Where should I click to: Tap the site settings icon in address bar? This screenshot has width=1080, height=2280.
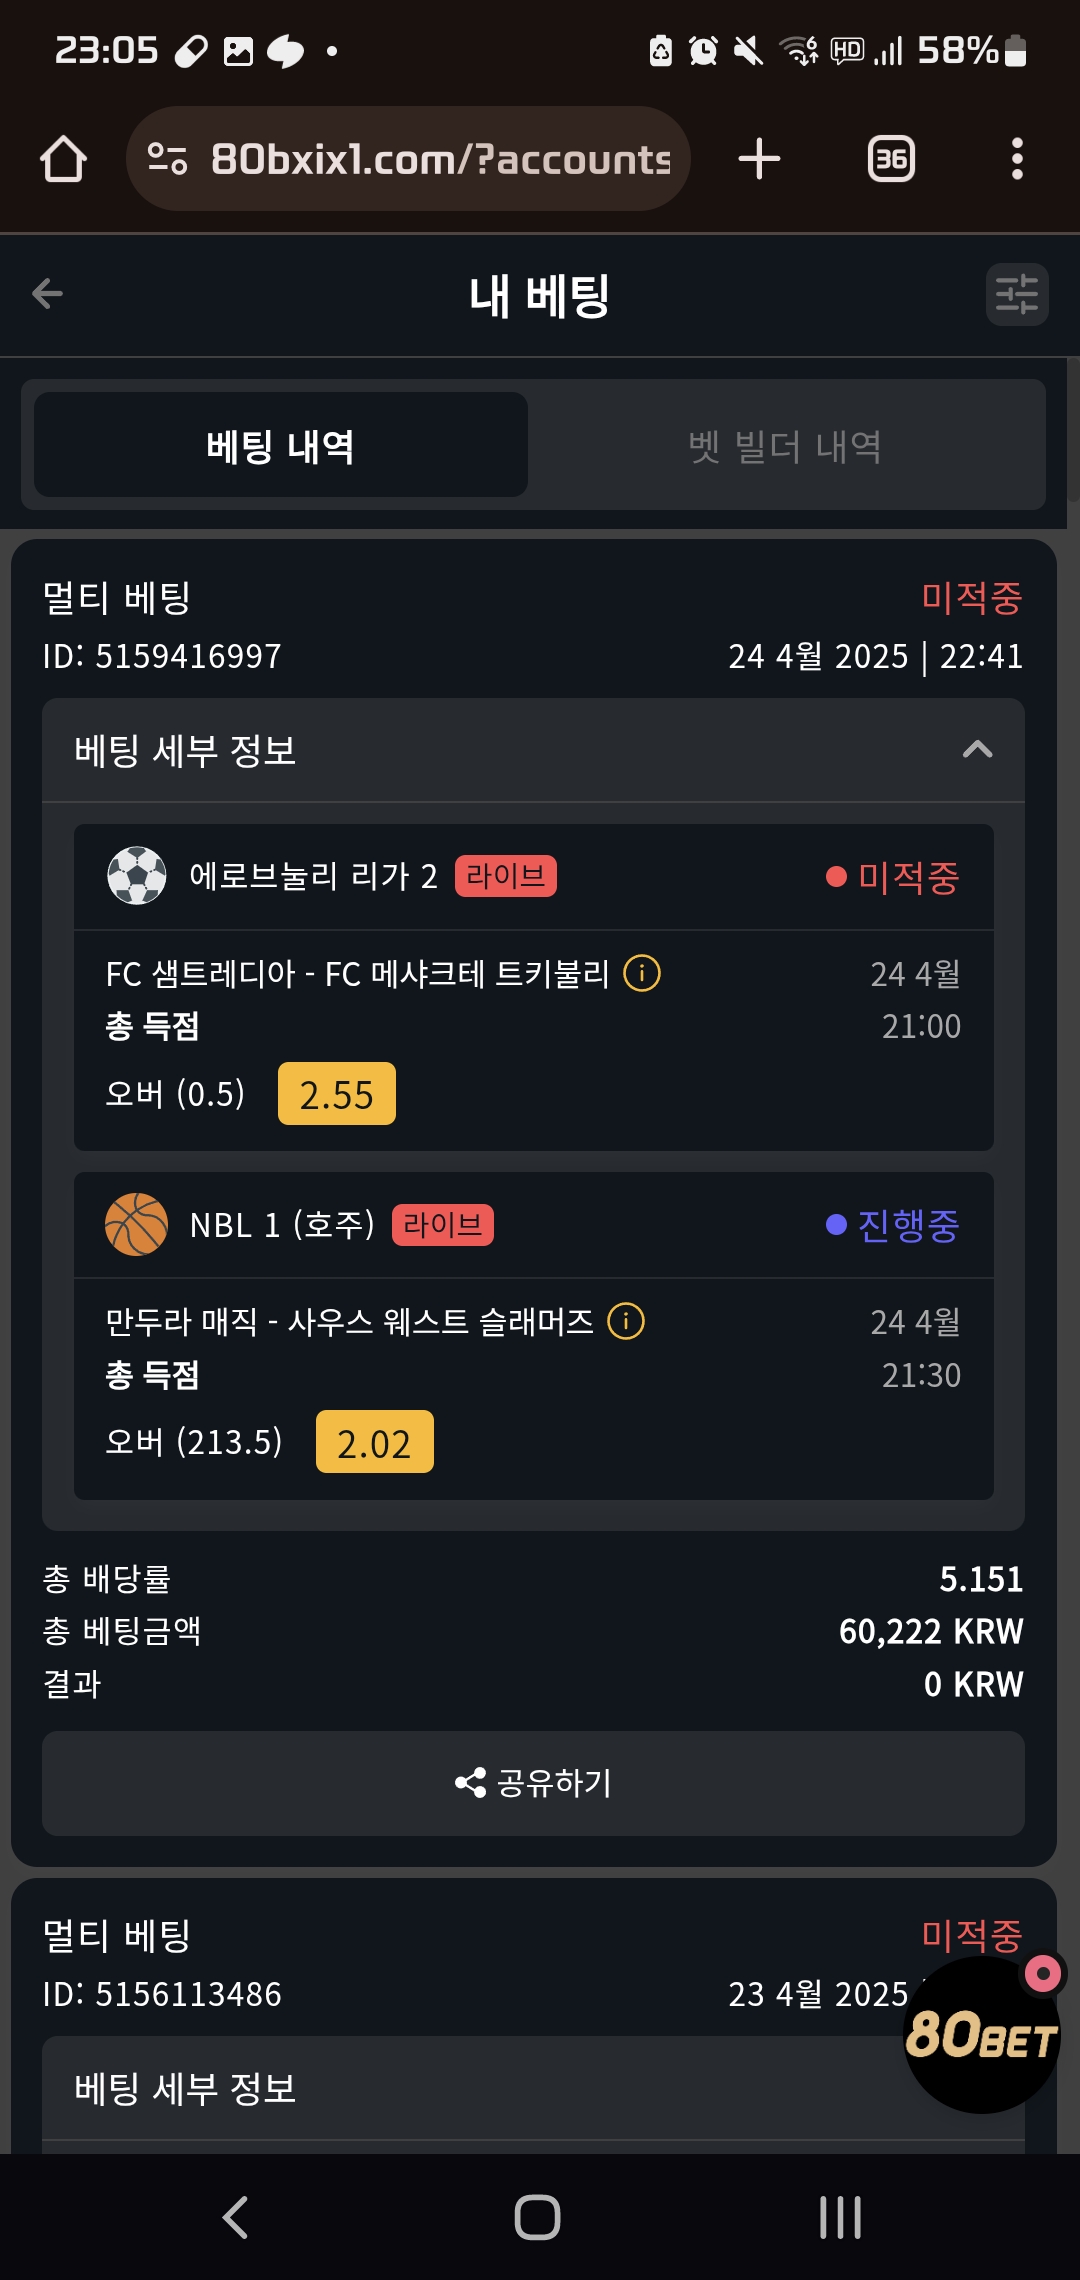click(167, 159)
